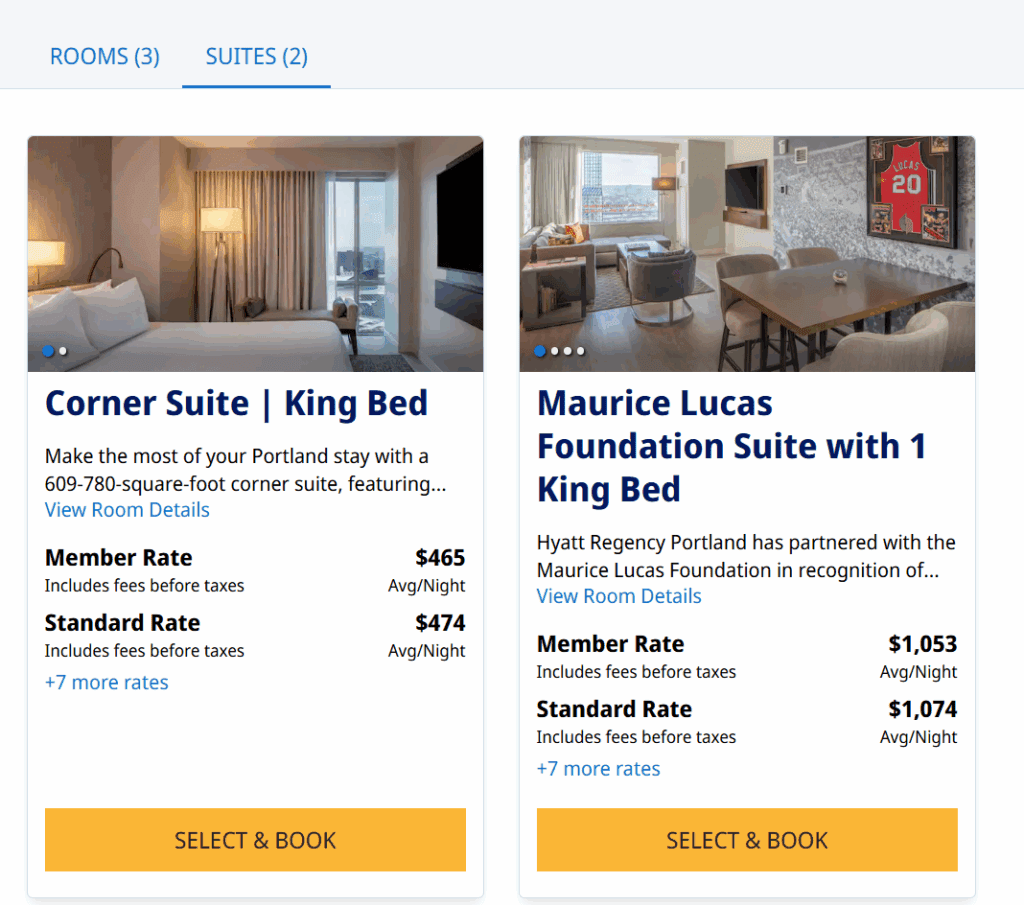
Task: Click Select & Book for Maurice Lucas suite
Action: [746, 840]
